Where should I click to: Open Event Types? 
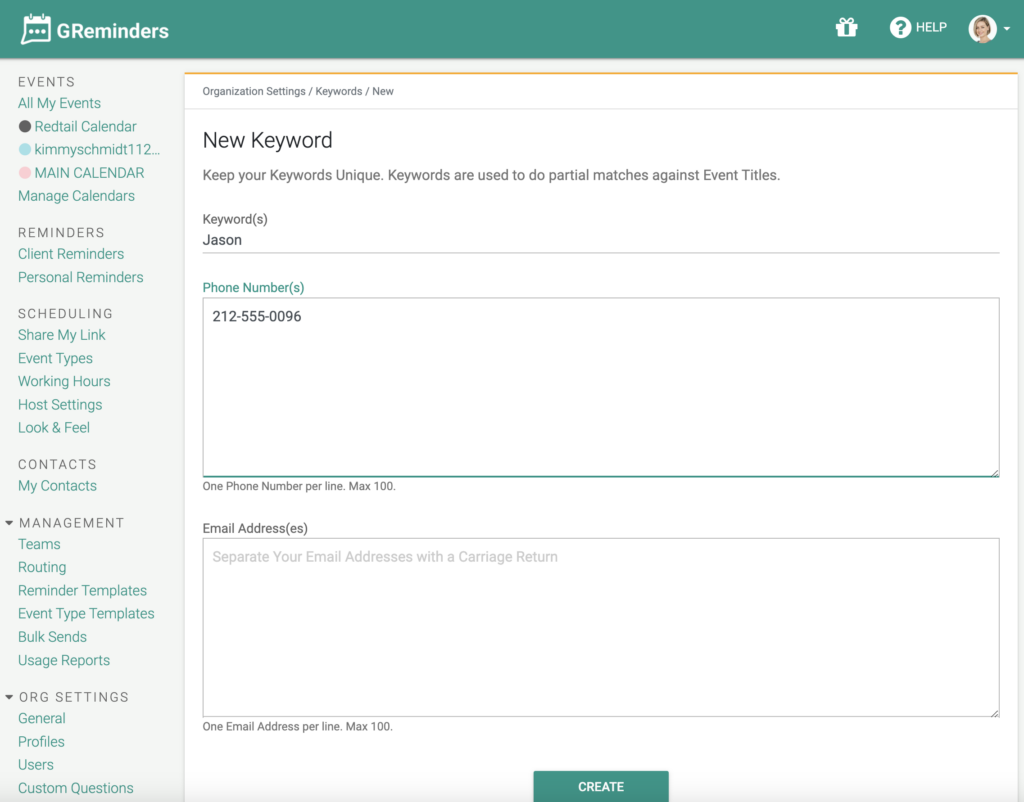coord(56,359)
